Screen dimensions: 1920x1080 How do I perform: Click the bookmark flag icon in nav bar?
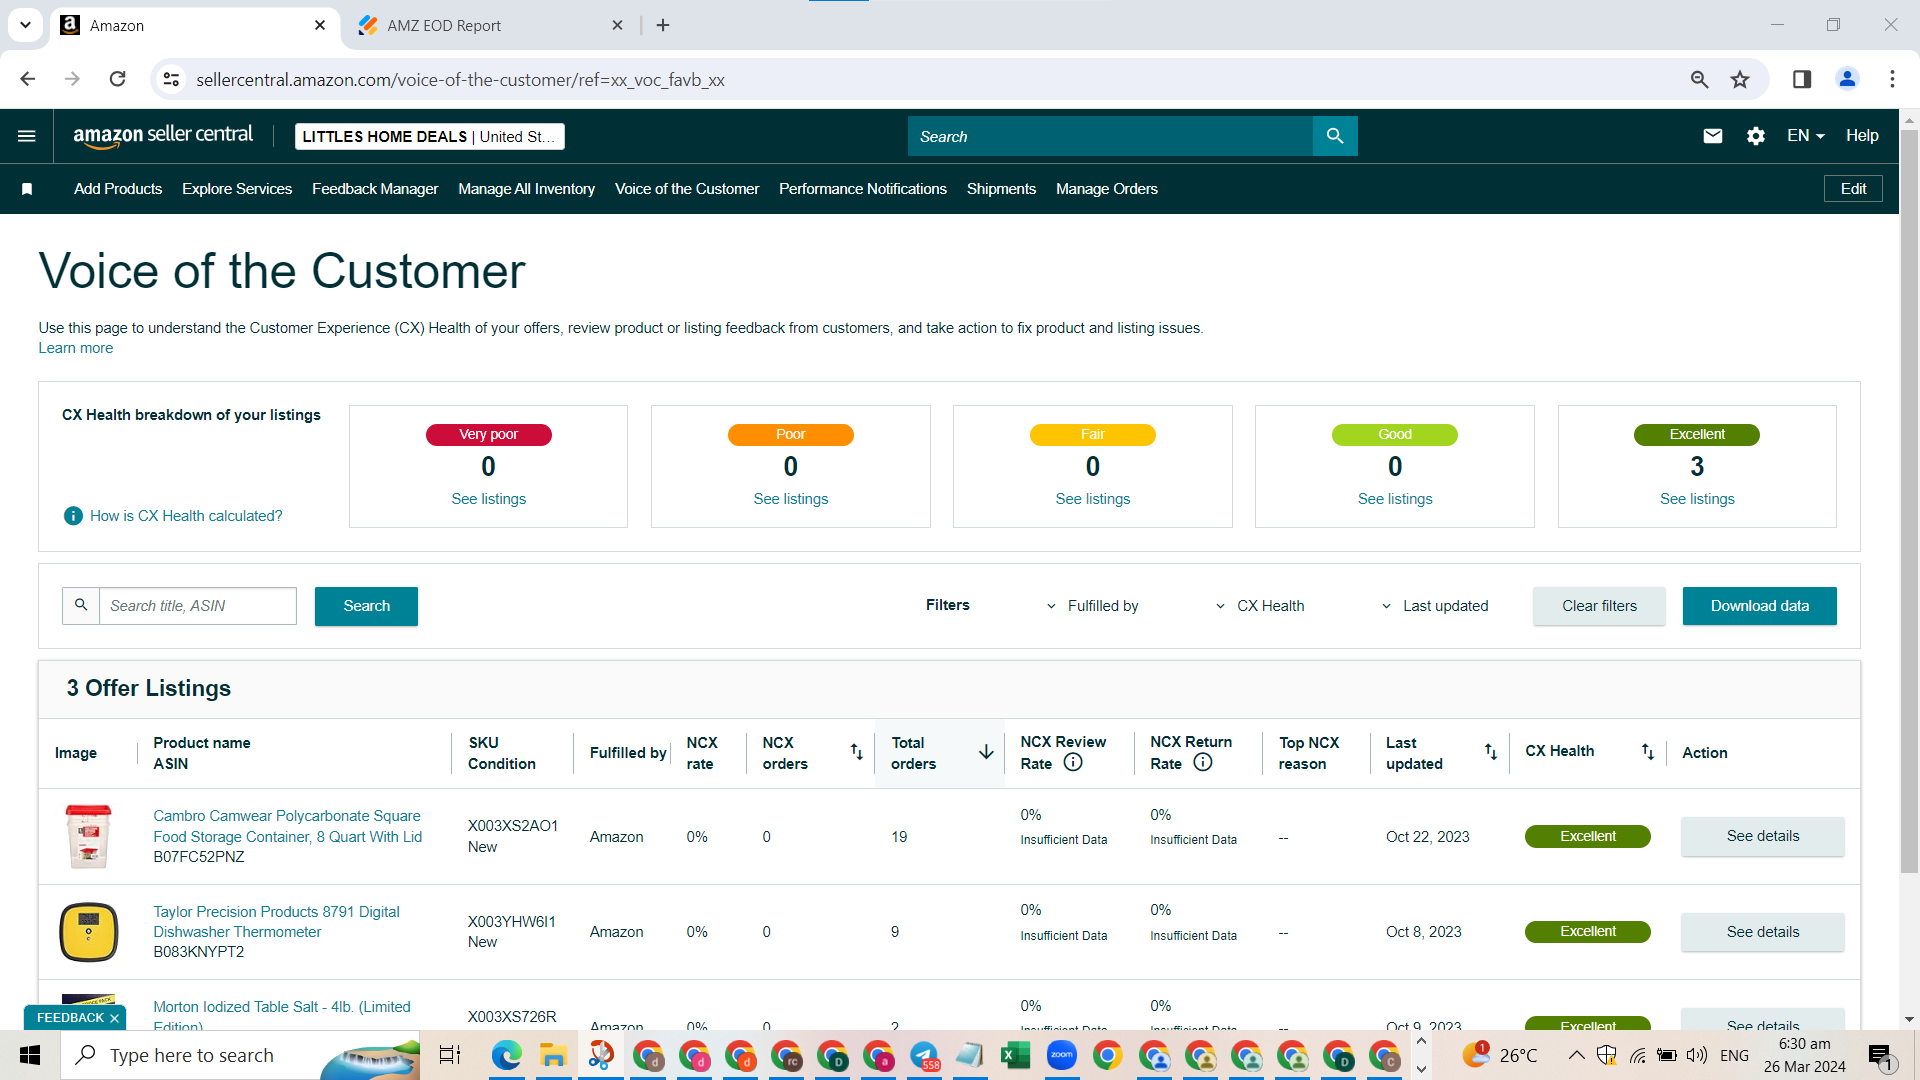click(x=27, y=189)
